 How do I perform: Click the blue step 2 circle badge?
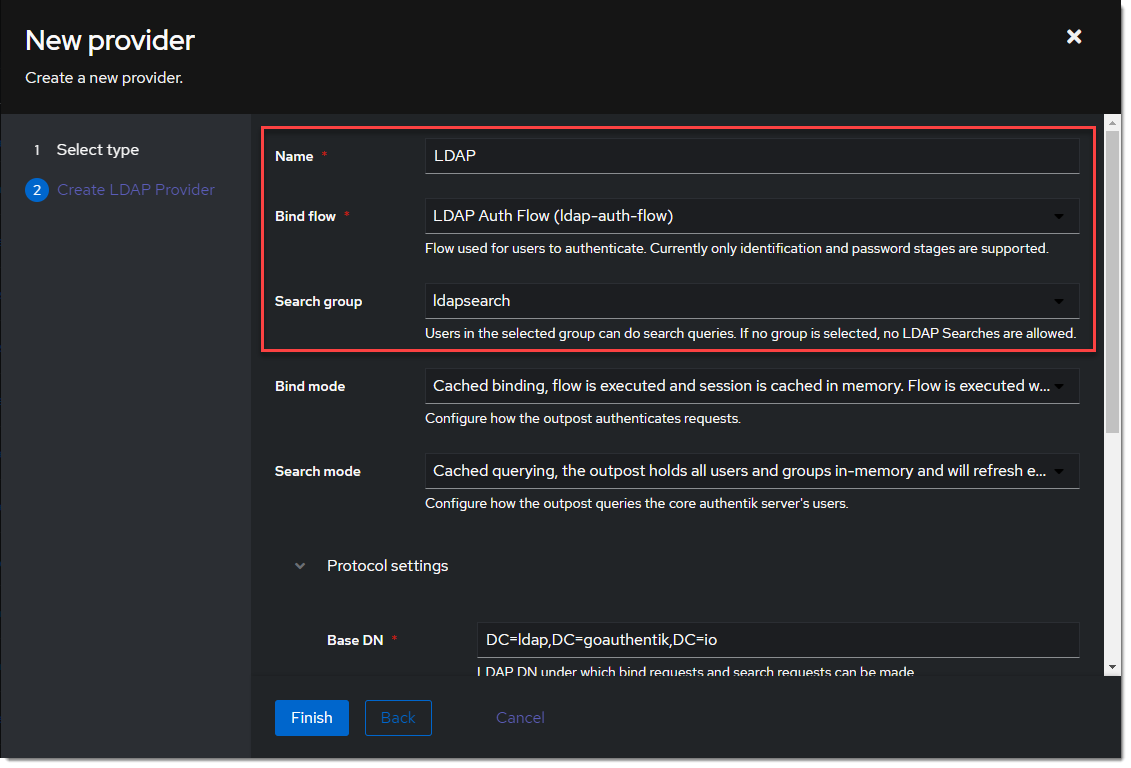coord(37,190)
